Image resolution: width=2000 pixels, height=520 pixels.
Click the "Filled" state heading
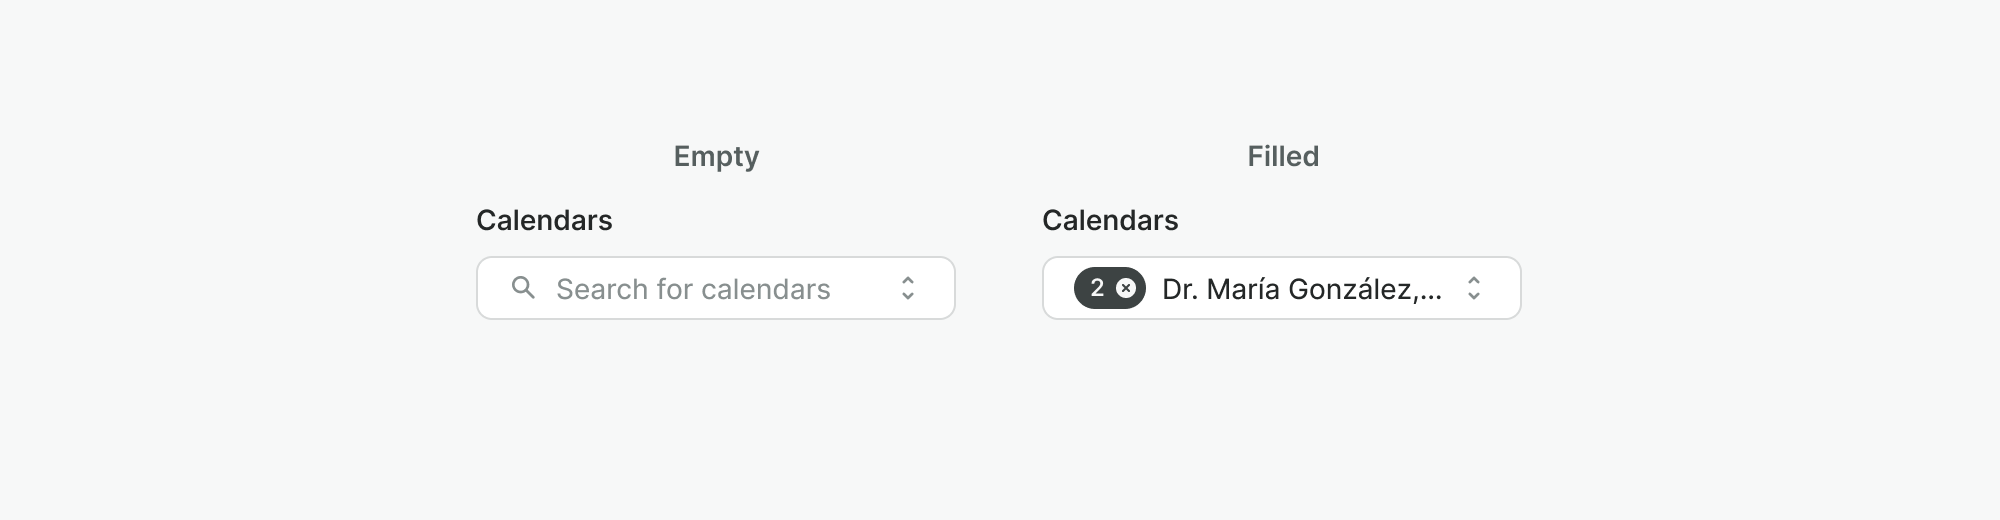pyautogui.click(x=1283, y=156)
